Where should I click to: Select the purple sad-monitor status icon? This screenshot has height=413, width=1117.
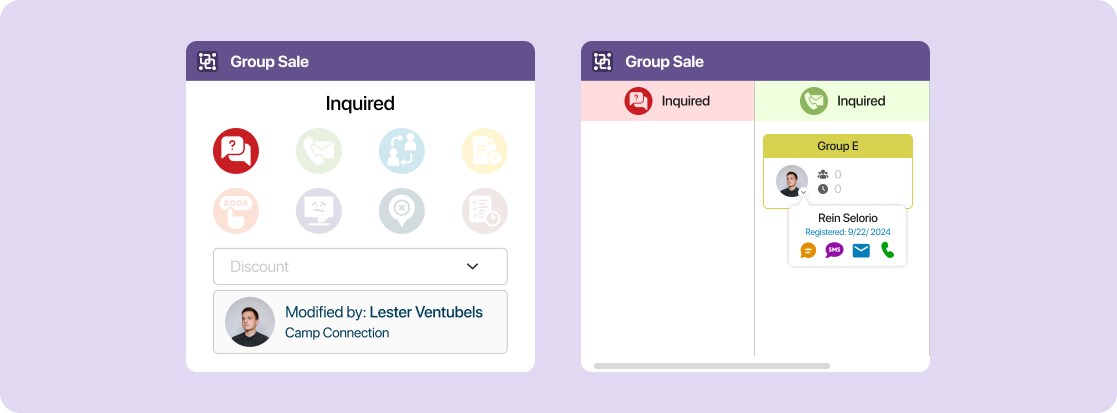(318, 211)
